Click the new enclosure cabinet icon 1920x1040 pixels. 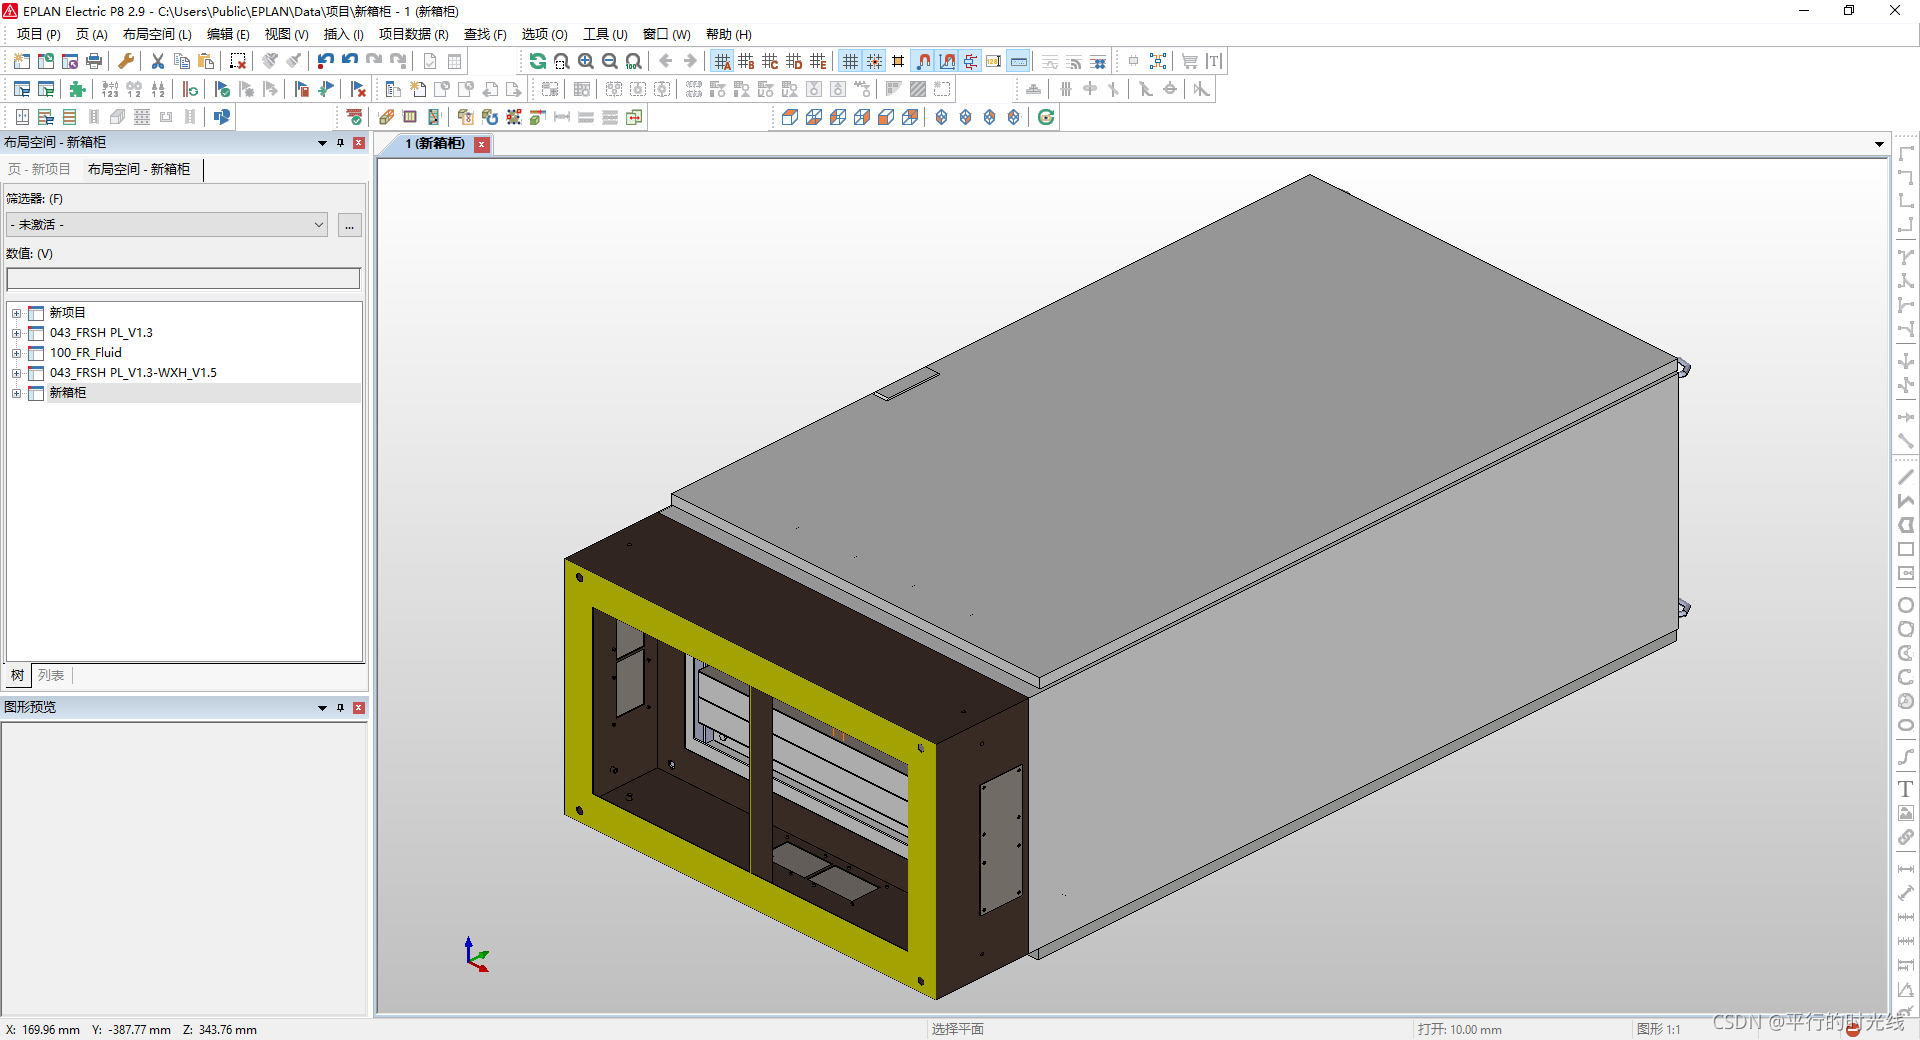22,117
